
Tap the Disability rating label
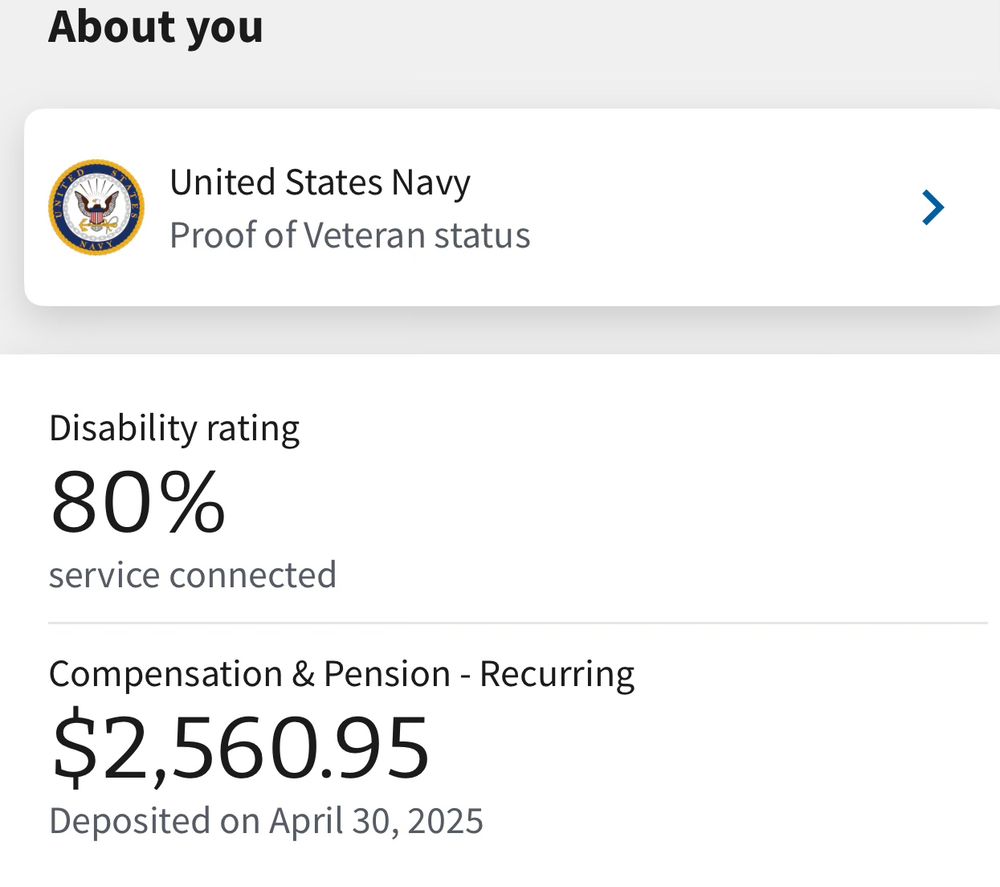tap(174, 429)
